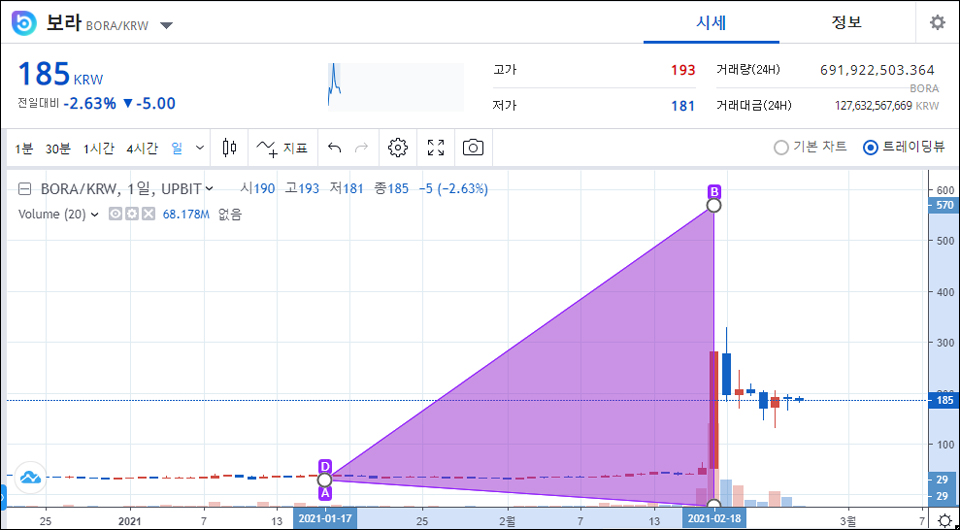
Task: Redo the chart action
Action: (x=362, y=147)
